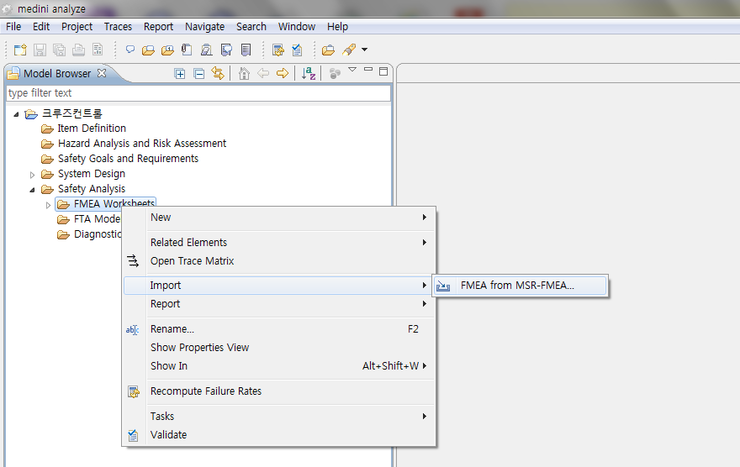740x467 pixels.
Task: Open the Traces menu in menu bar
Action: (117, 26)
